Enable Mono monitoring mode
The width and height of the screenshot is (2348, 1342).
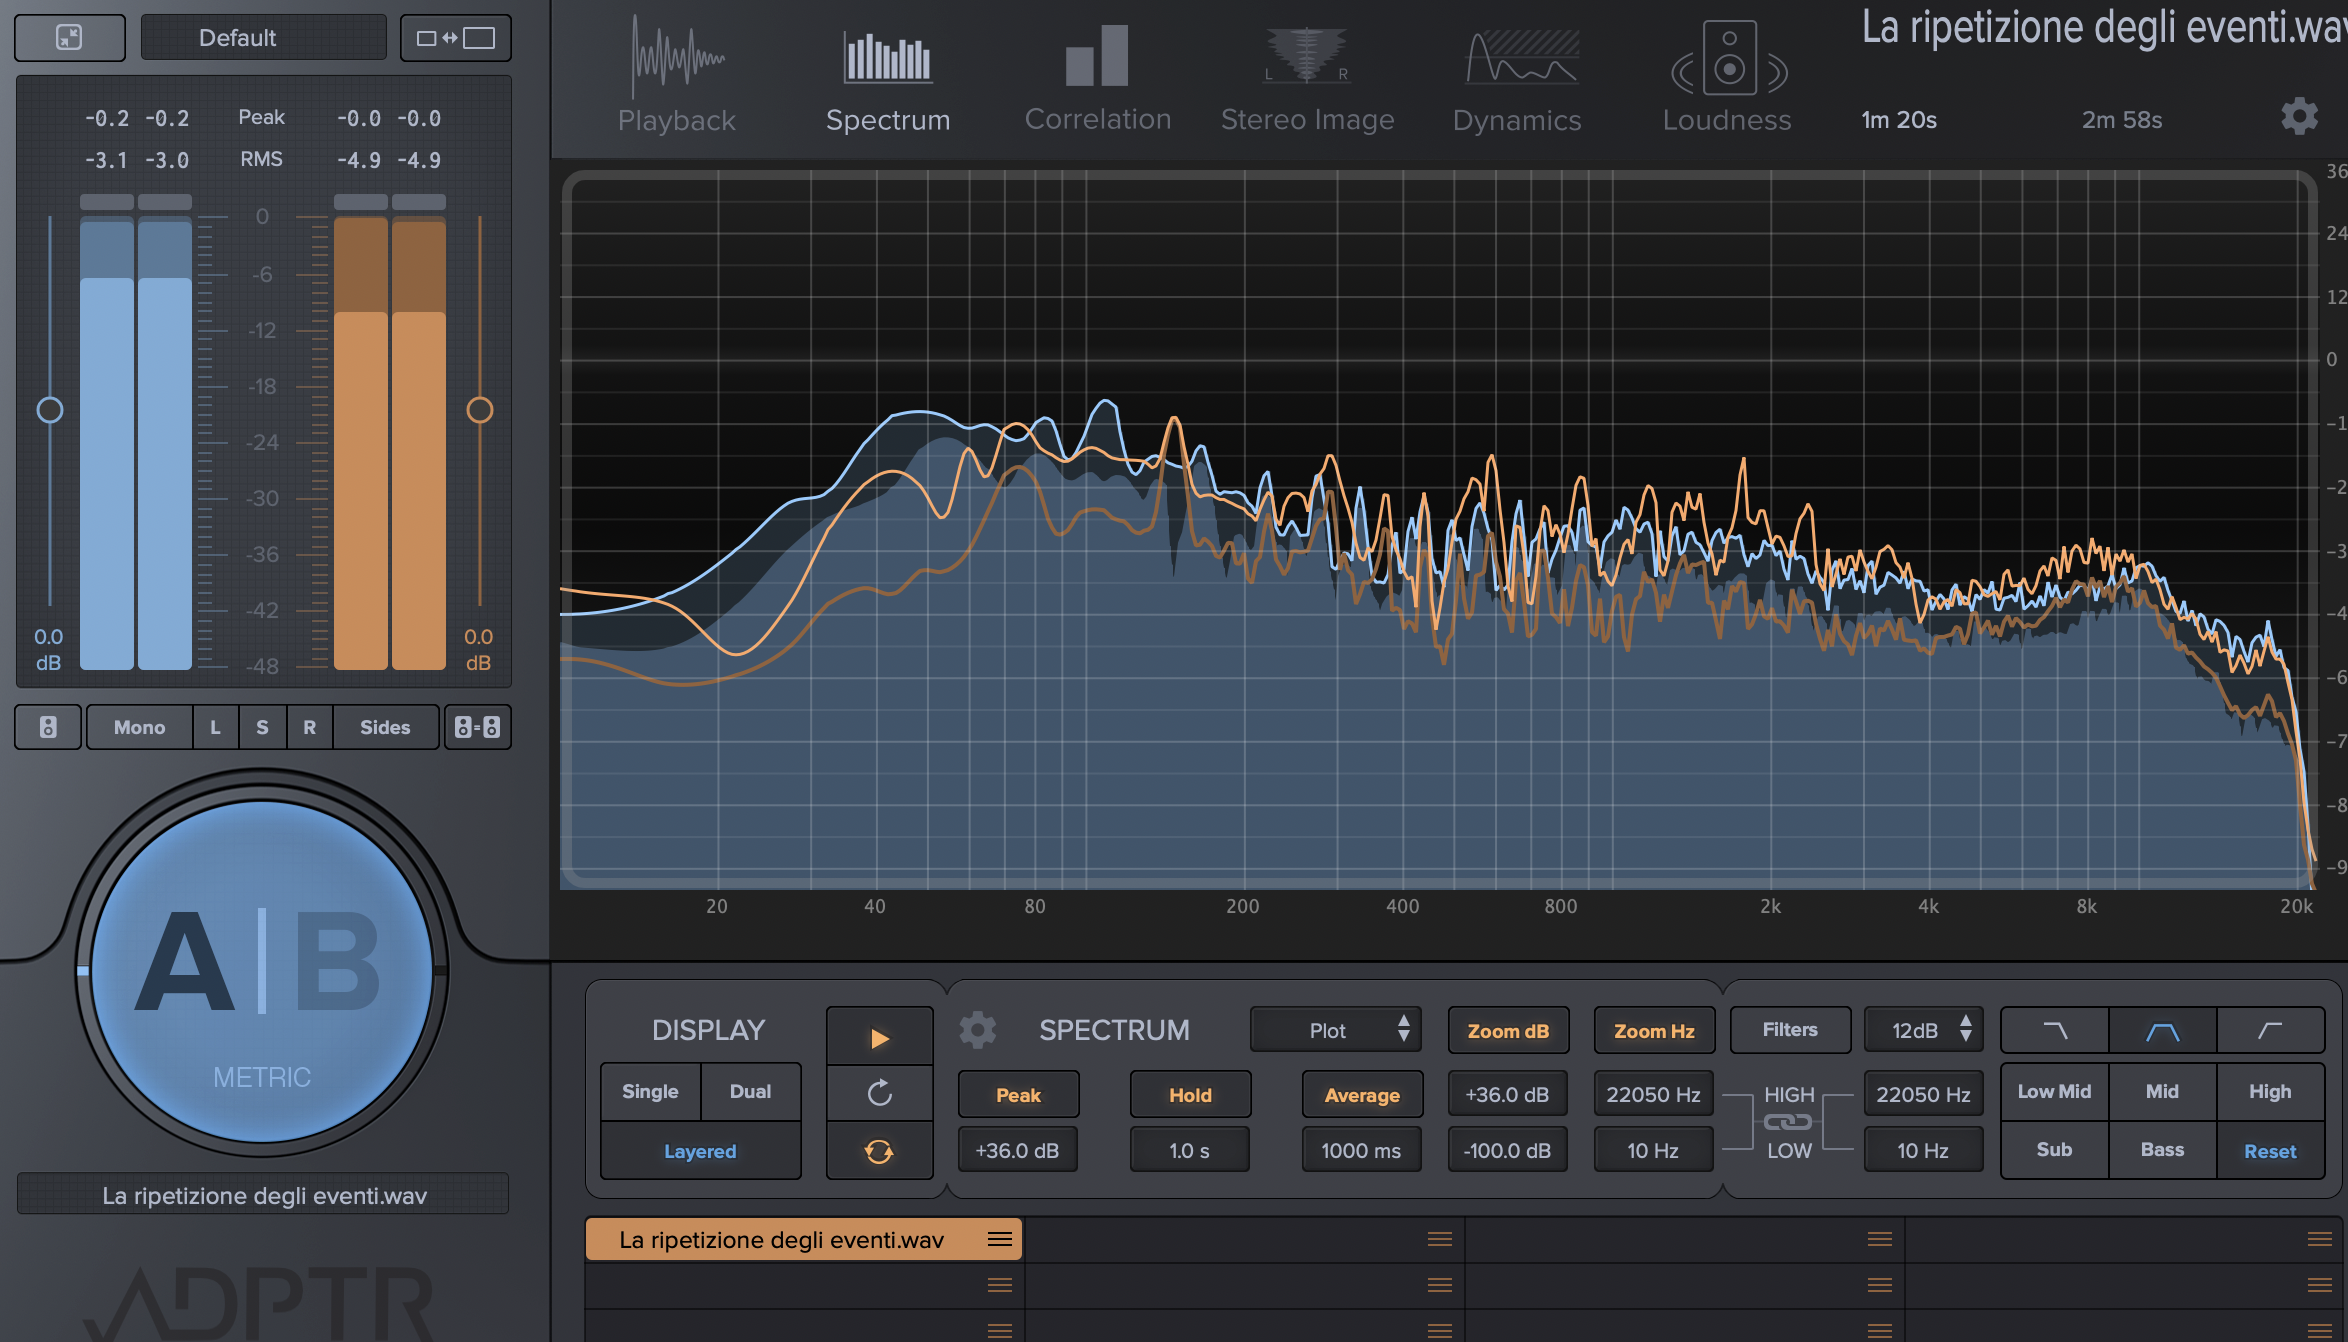coord(139,727)
